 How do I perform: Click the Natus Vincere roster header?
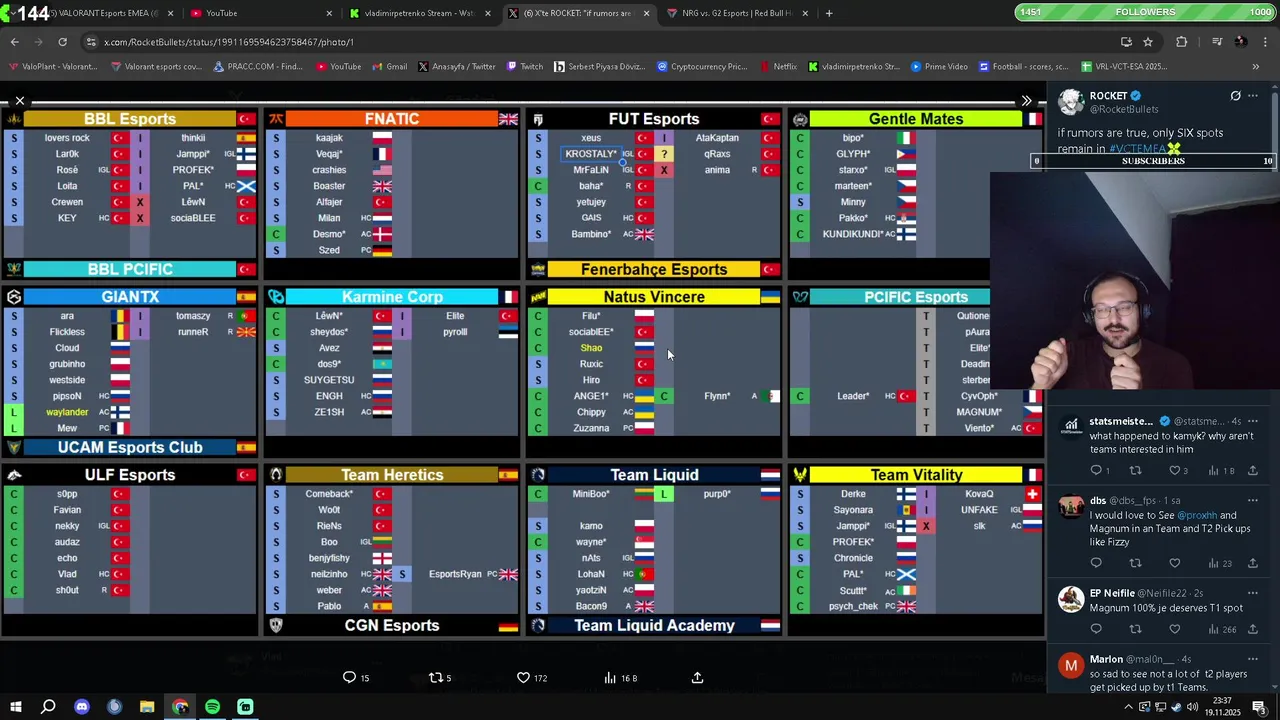pos(654,297)
